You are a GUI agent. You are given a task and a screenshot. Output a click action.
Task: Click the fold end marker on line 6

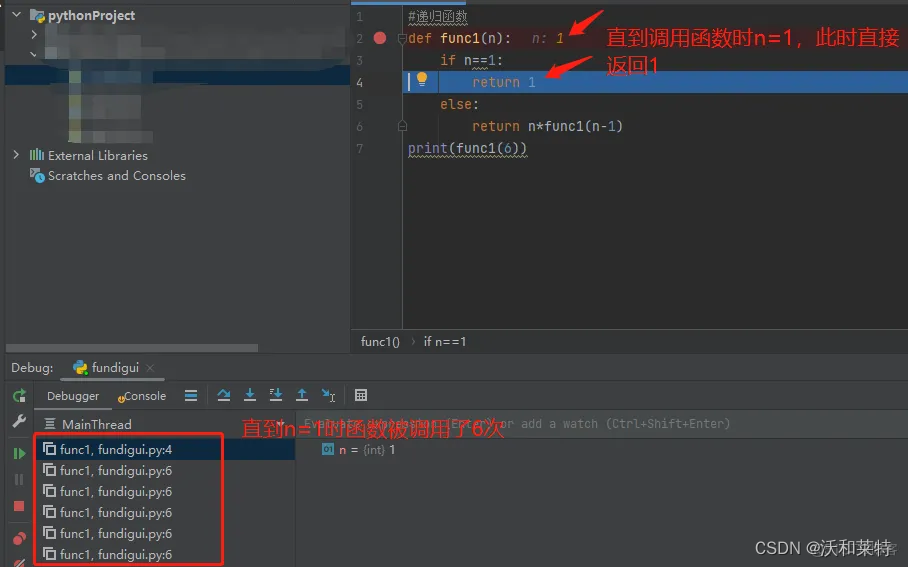pyautogui.click(x=402, y=126)
